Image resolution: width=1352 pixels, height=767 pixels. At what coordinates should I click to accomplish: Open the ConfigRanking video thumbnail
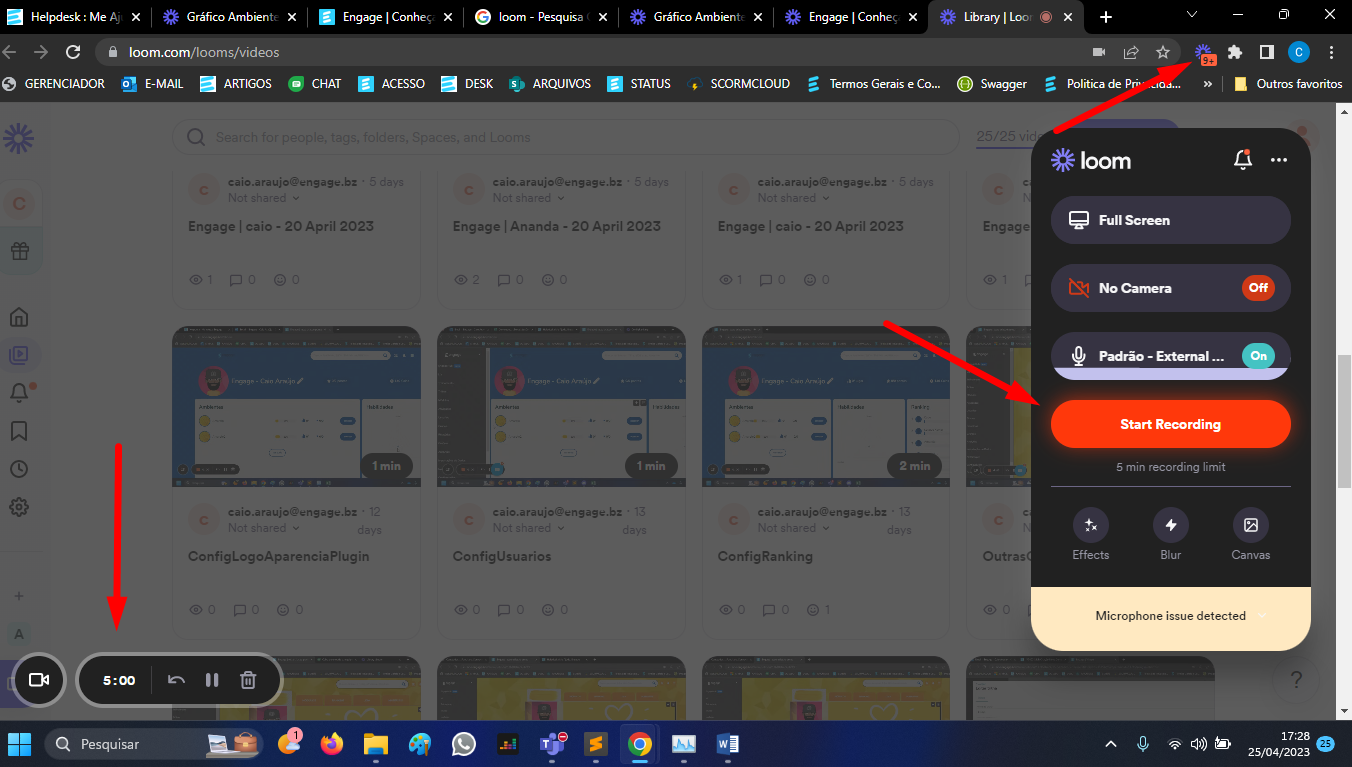[826, 407]
